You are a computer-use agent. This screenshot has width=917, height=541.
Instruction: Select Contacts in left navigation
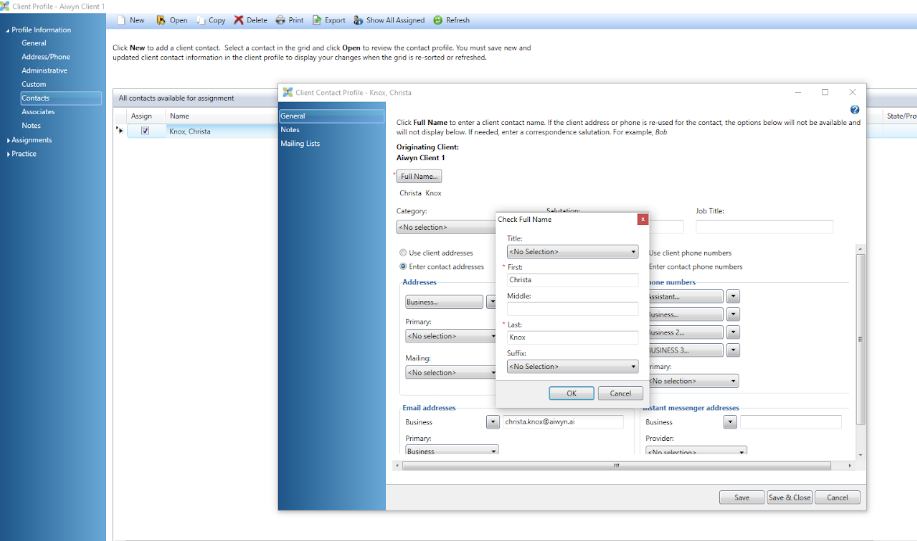61,98
